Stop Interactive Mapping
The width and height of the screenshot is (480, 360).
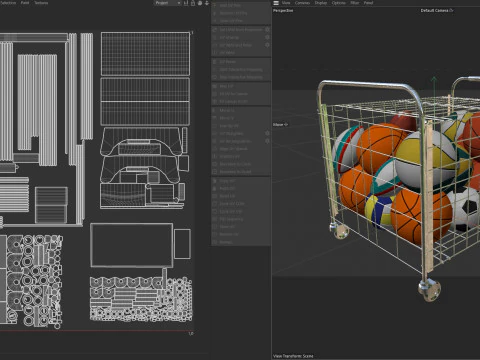click(x=241, y=77)
